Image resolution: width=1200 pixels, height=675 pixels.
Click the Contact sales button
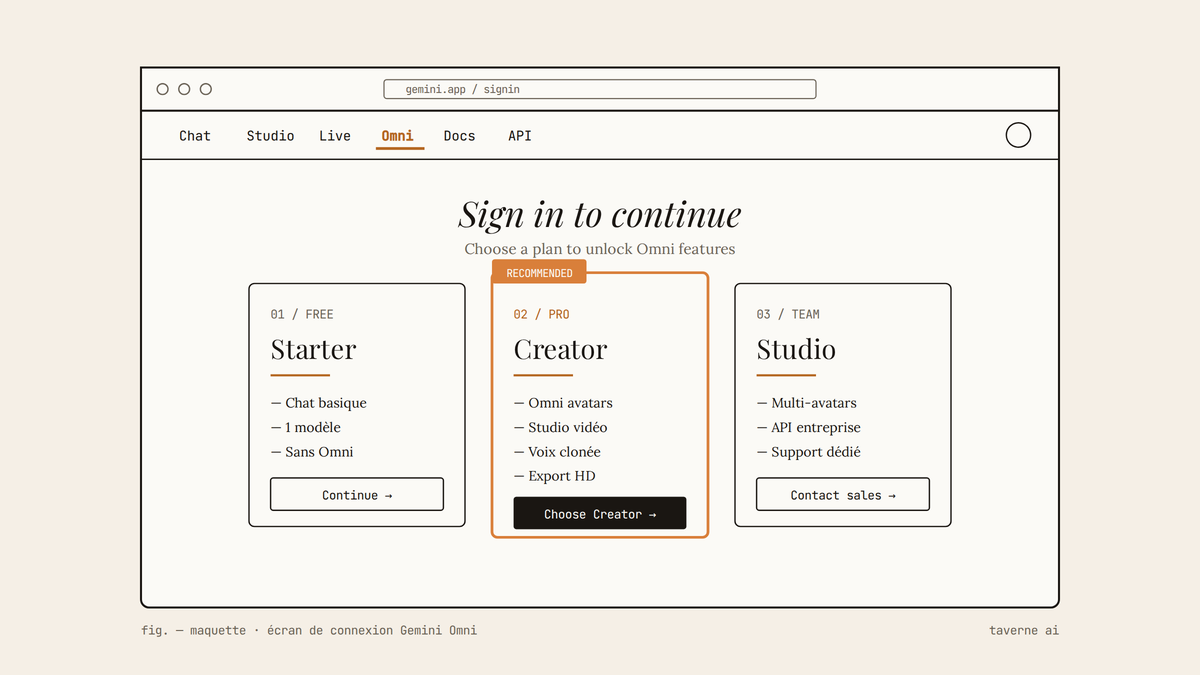843,494
